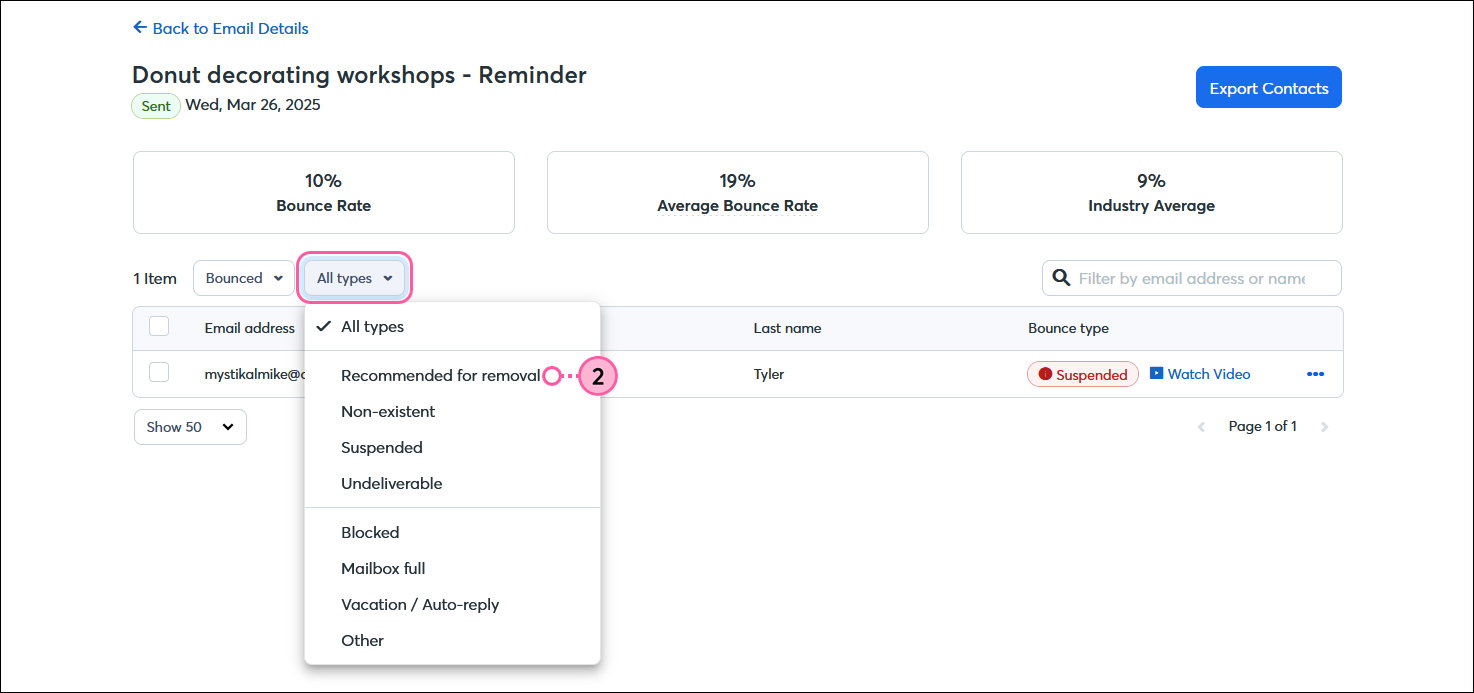Click the green Sent status badge
The image size is (1474, 693).
point(155,105)
